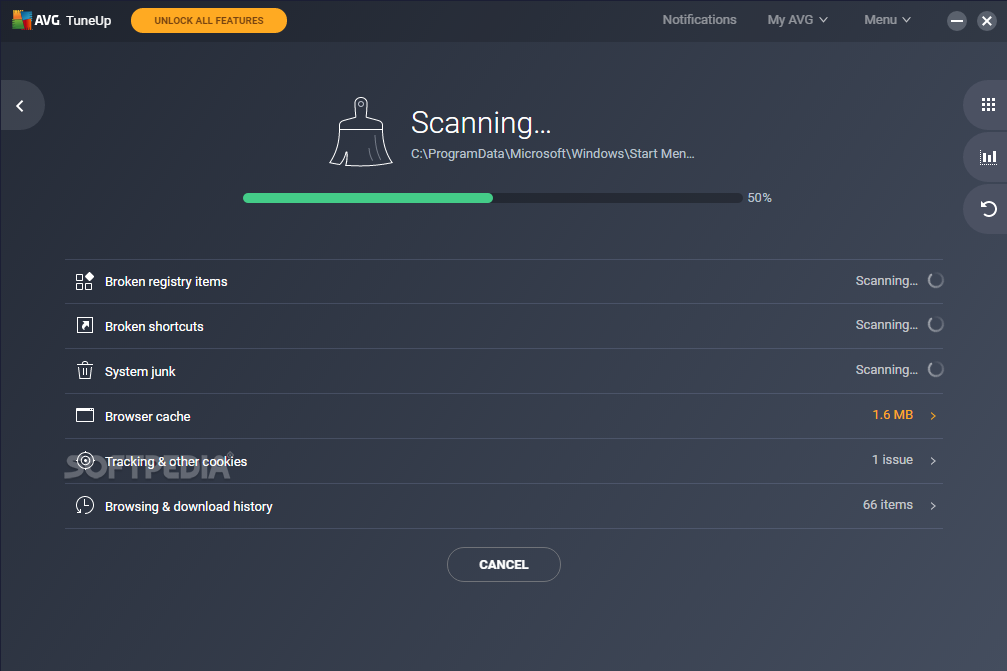Click the System junk scanning spinner
1007x671 pixels.
936,370
